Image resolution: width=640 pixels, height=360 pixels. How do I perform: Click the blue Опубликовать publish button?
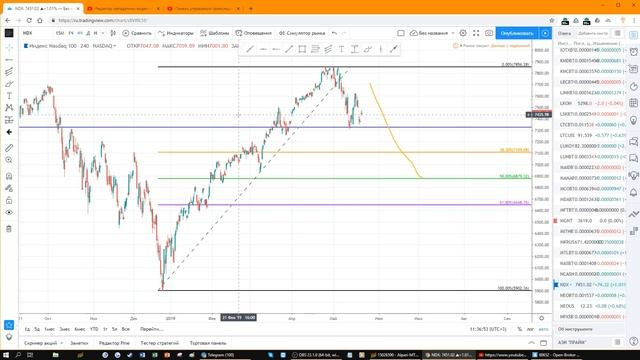tap(517, 33)
